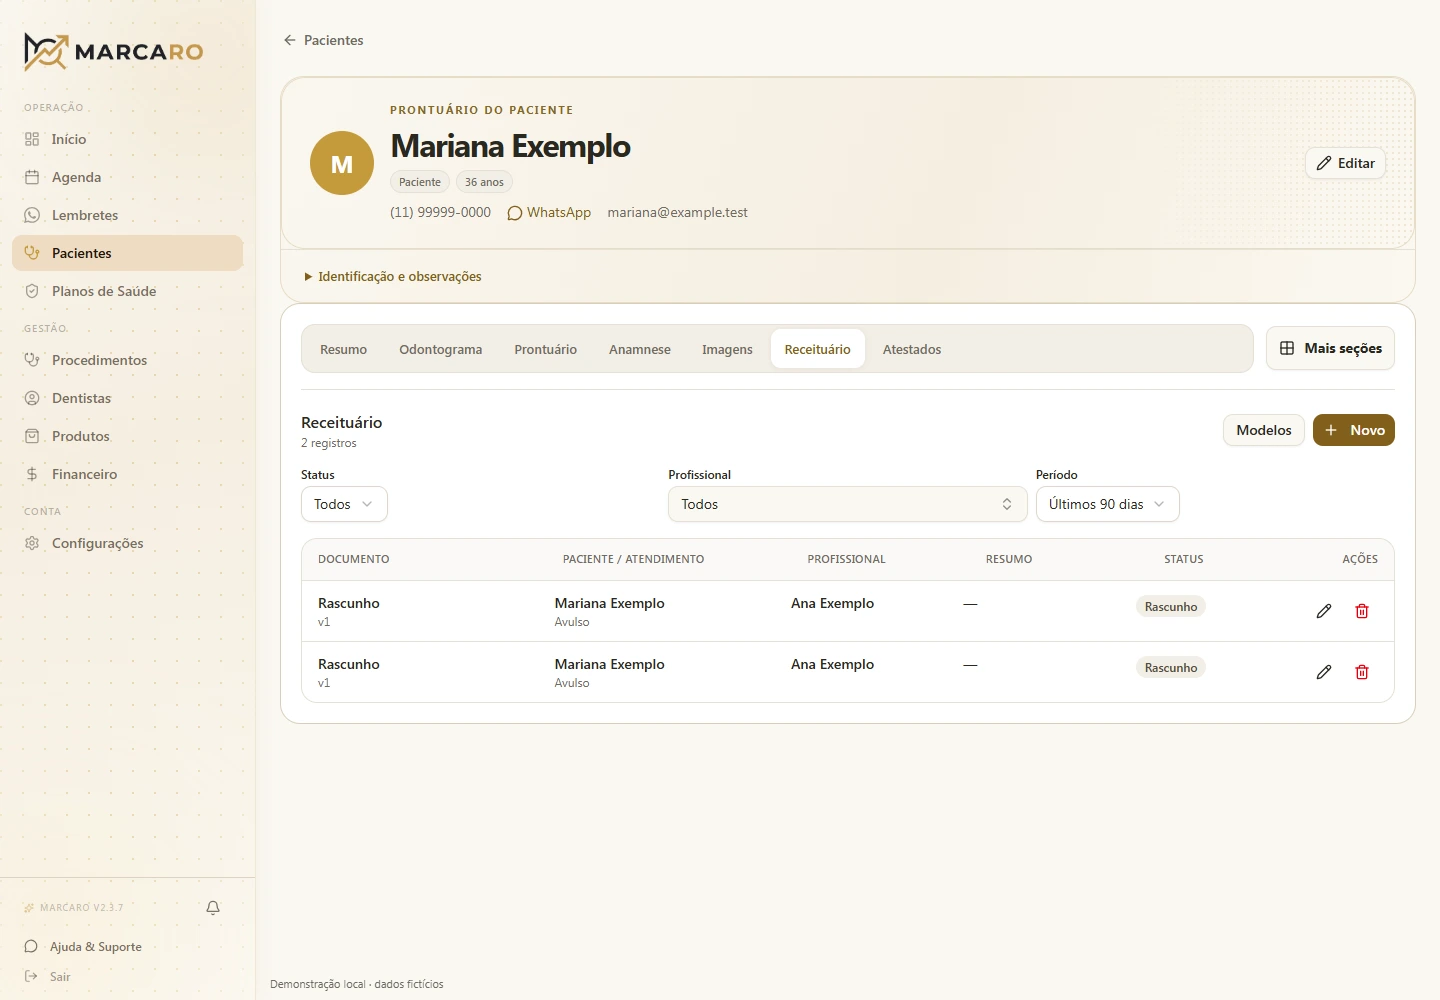This screenshot has height=1000, width=1440.
Task: Click the edit pencil icon in first Rascunho row
Action: pyautogui.click(x=1324, y=611)
